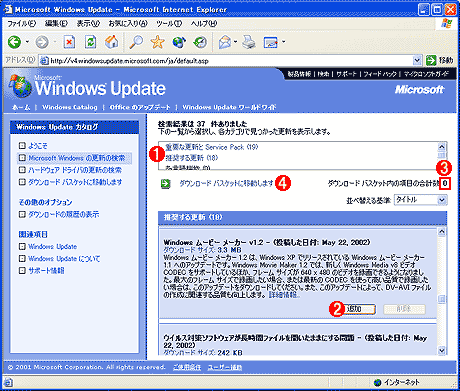The width and height of the screenshot is (460, 391).
Task: Click the Internet zone globe in status bar
Action: point(377,382)
